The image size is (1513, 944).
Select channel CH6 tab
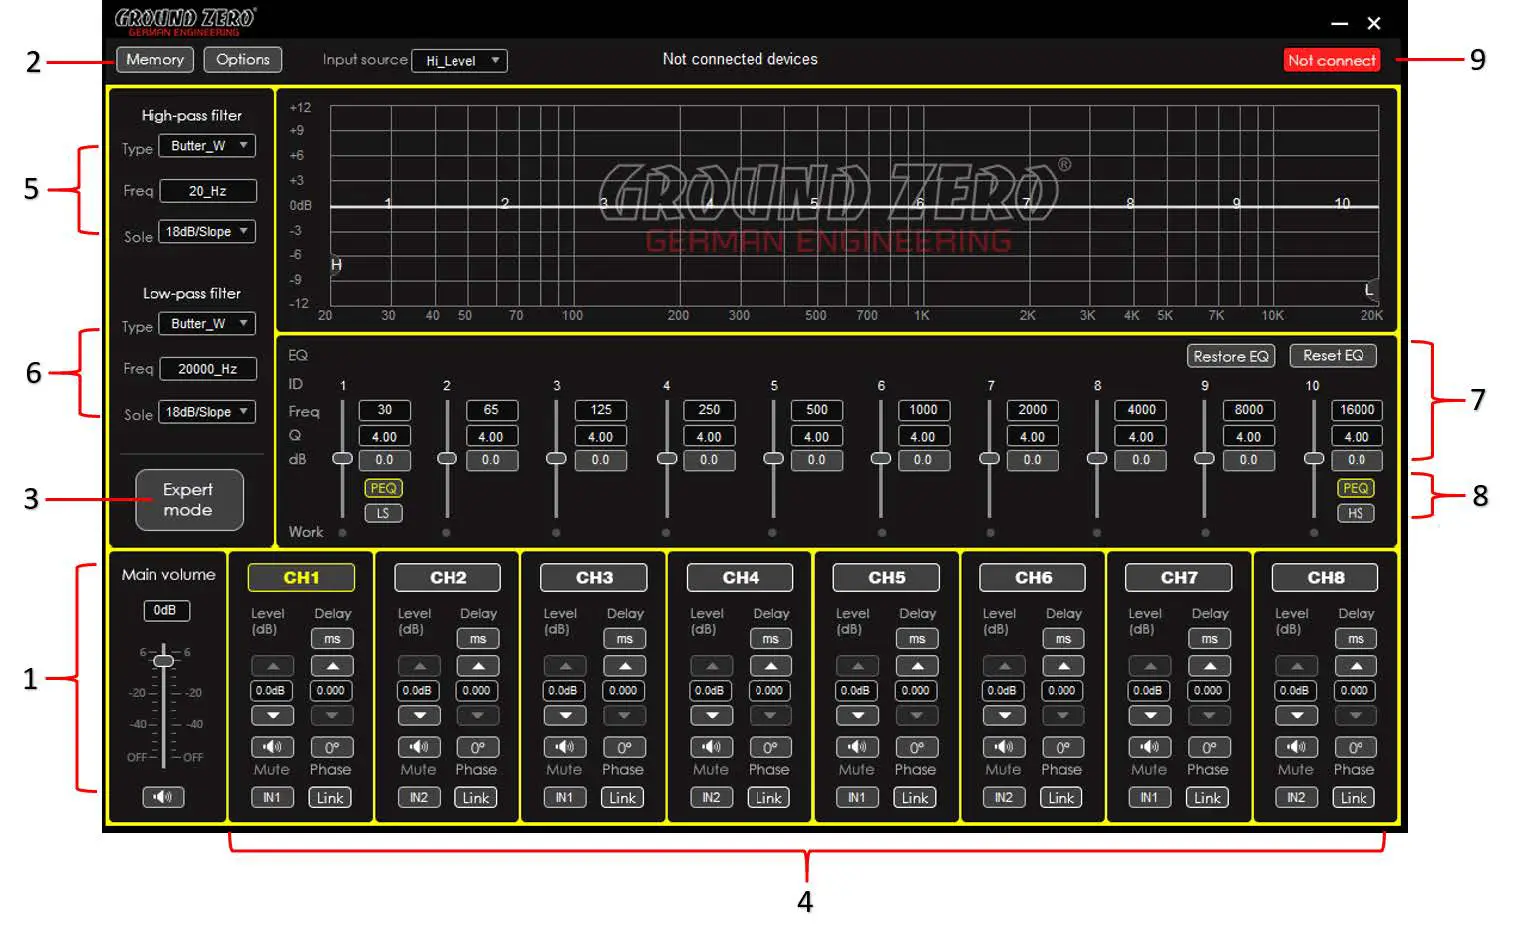[x=1033, y=578]
